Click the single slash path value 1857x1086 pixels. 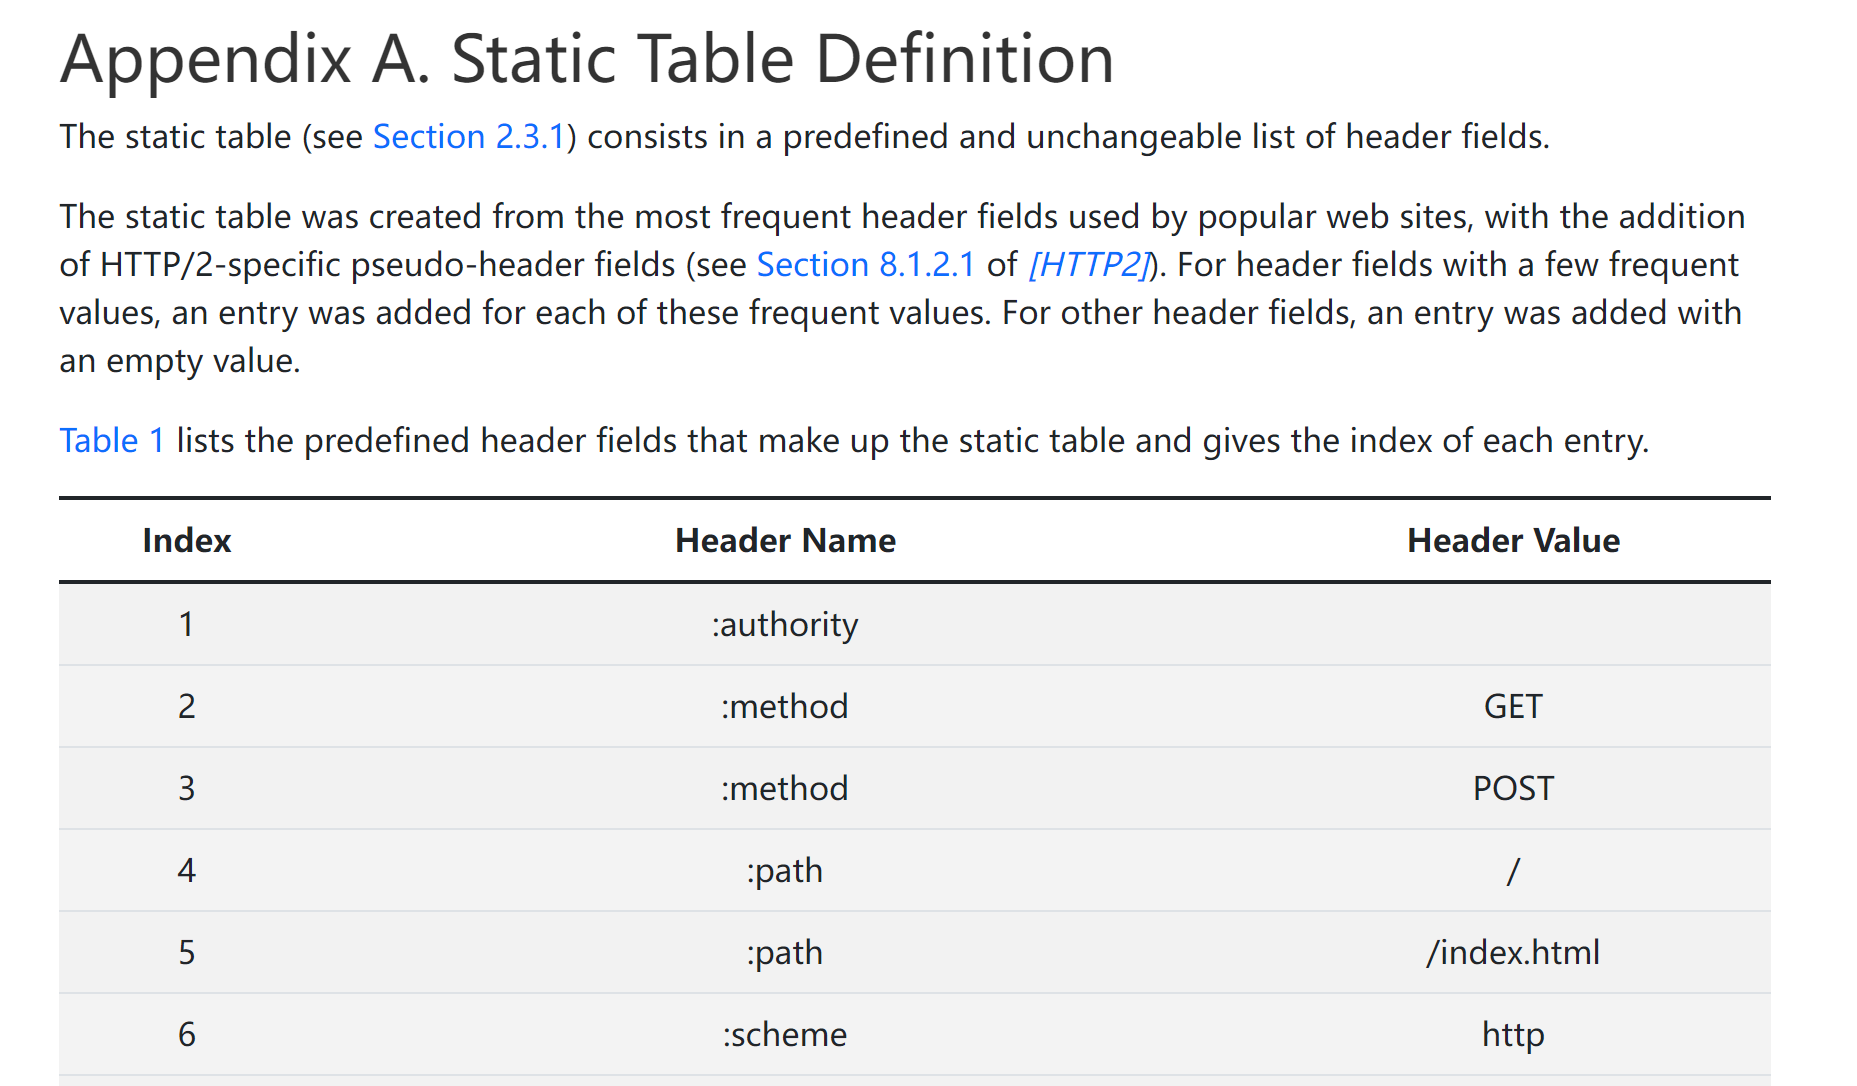click(1513, 870)
